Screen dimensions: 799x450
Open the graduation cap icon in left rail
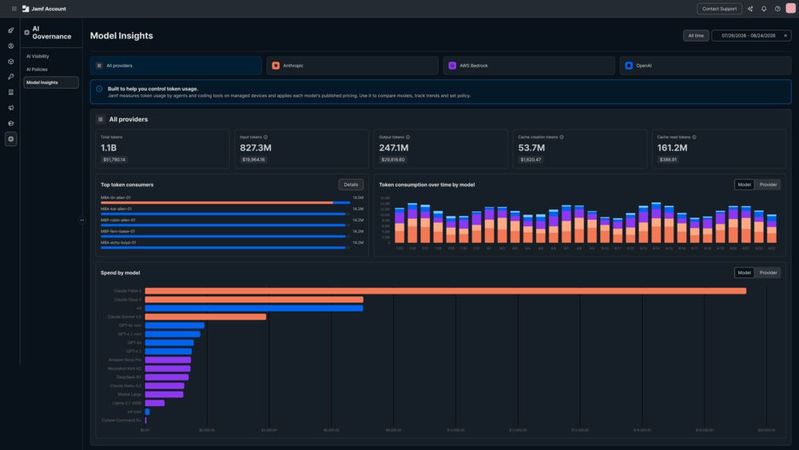point(11,123)
